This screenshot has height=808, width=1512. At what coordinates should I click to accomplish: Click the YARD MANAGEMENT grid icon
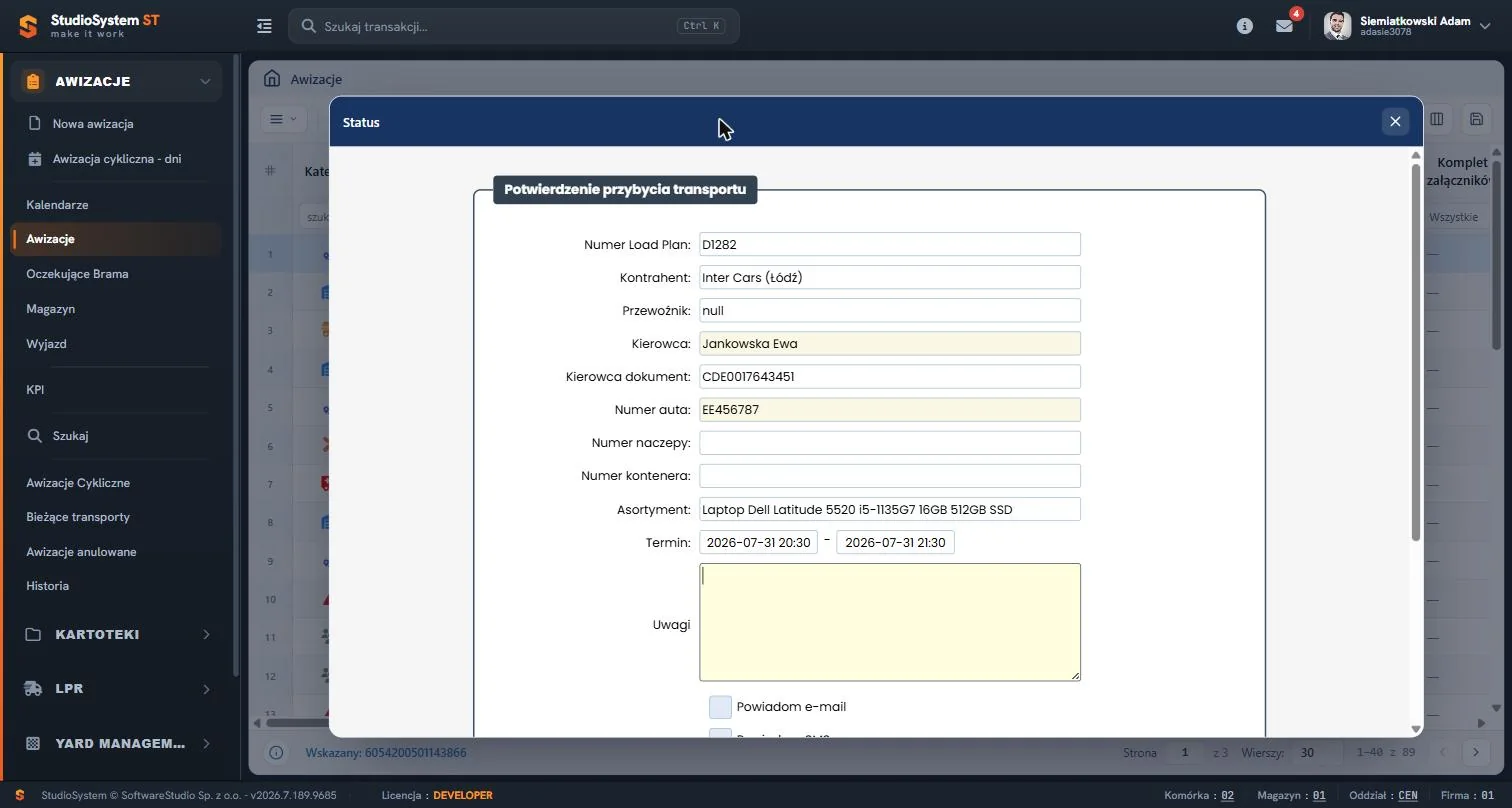tap(33, 743)
